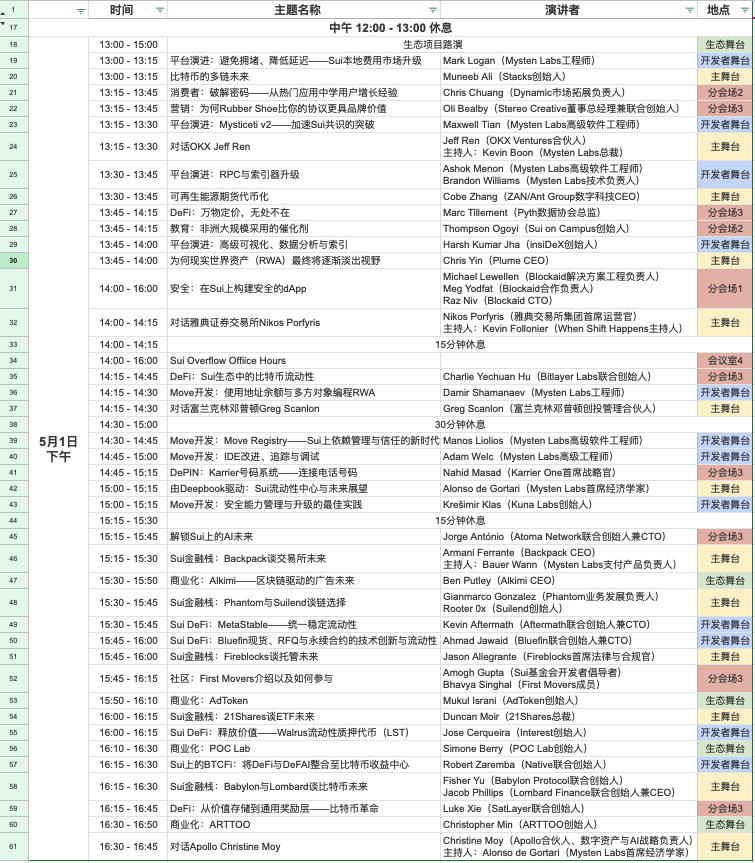
Task: Select the Muneeb Ali (Stacks创始人) cell
Action: (568, 77)
